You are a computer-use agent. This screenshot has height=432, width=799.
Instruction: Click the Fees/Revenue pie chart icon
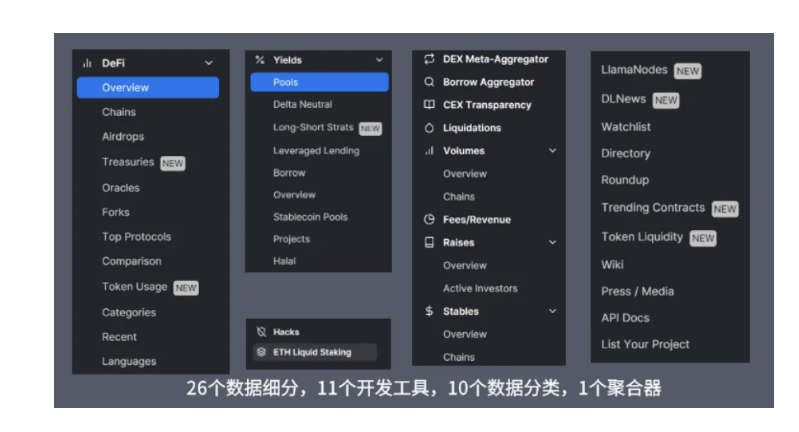430,220
